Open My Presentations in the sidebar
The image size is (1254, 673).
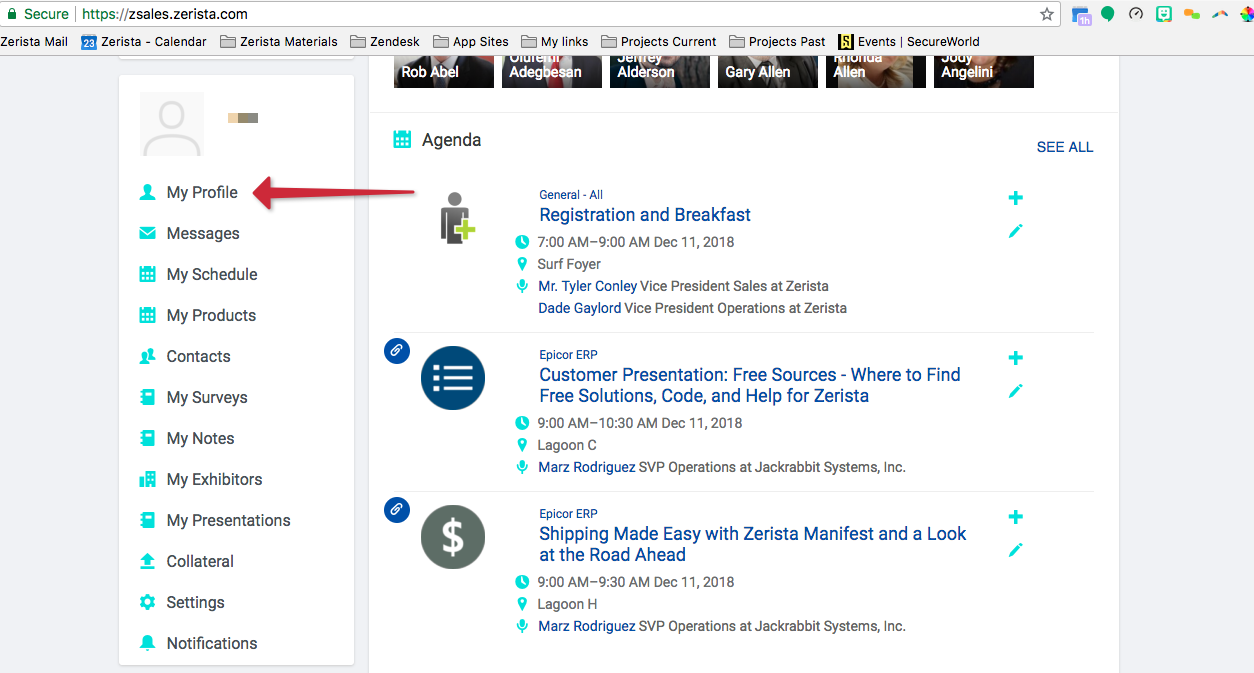point(228,521)
